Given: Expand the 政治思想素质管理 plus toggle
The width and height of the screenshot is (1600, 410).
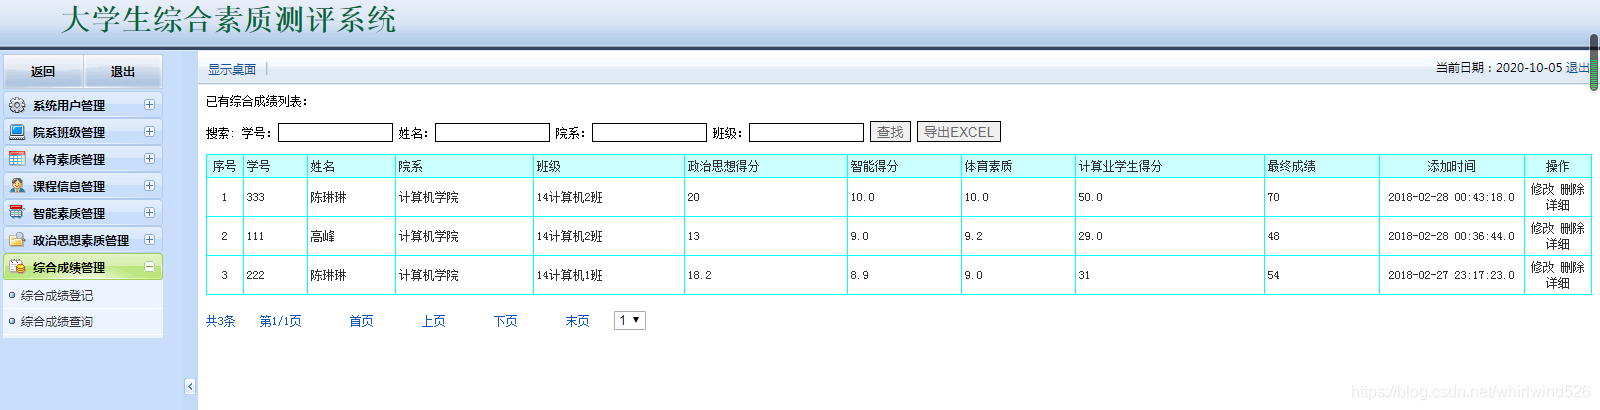Looking at the screenshot, I should pos(149,239).
